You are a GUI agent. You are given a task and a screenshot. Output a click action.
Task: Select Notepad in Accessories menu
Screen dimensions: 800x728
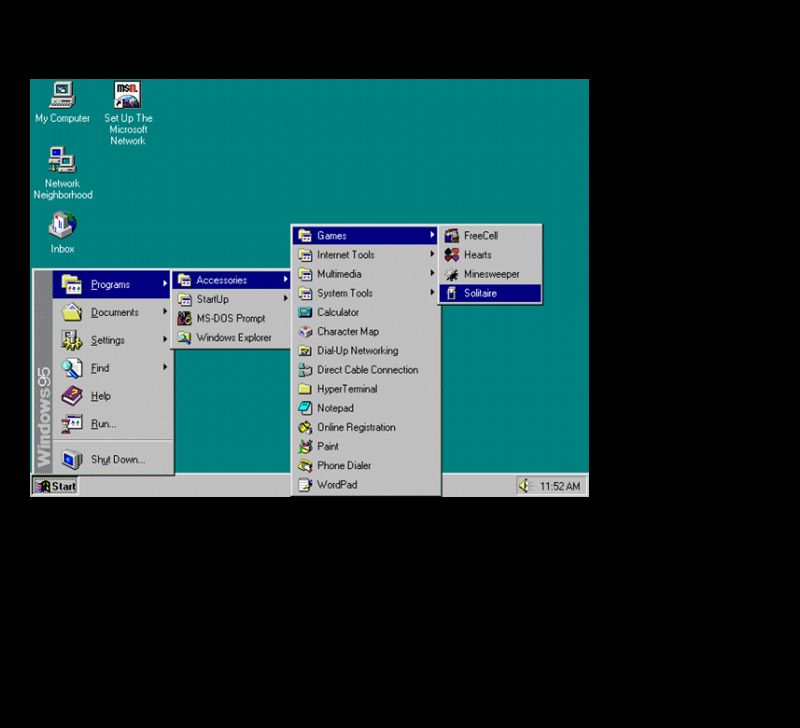[365, 408]
